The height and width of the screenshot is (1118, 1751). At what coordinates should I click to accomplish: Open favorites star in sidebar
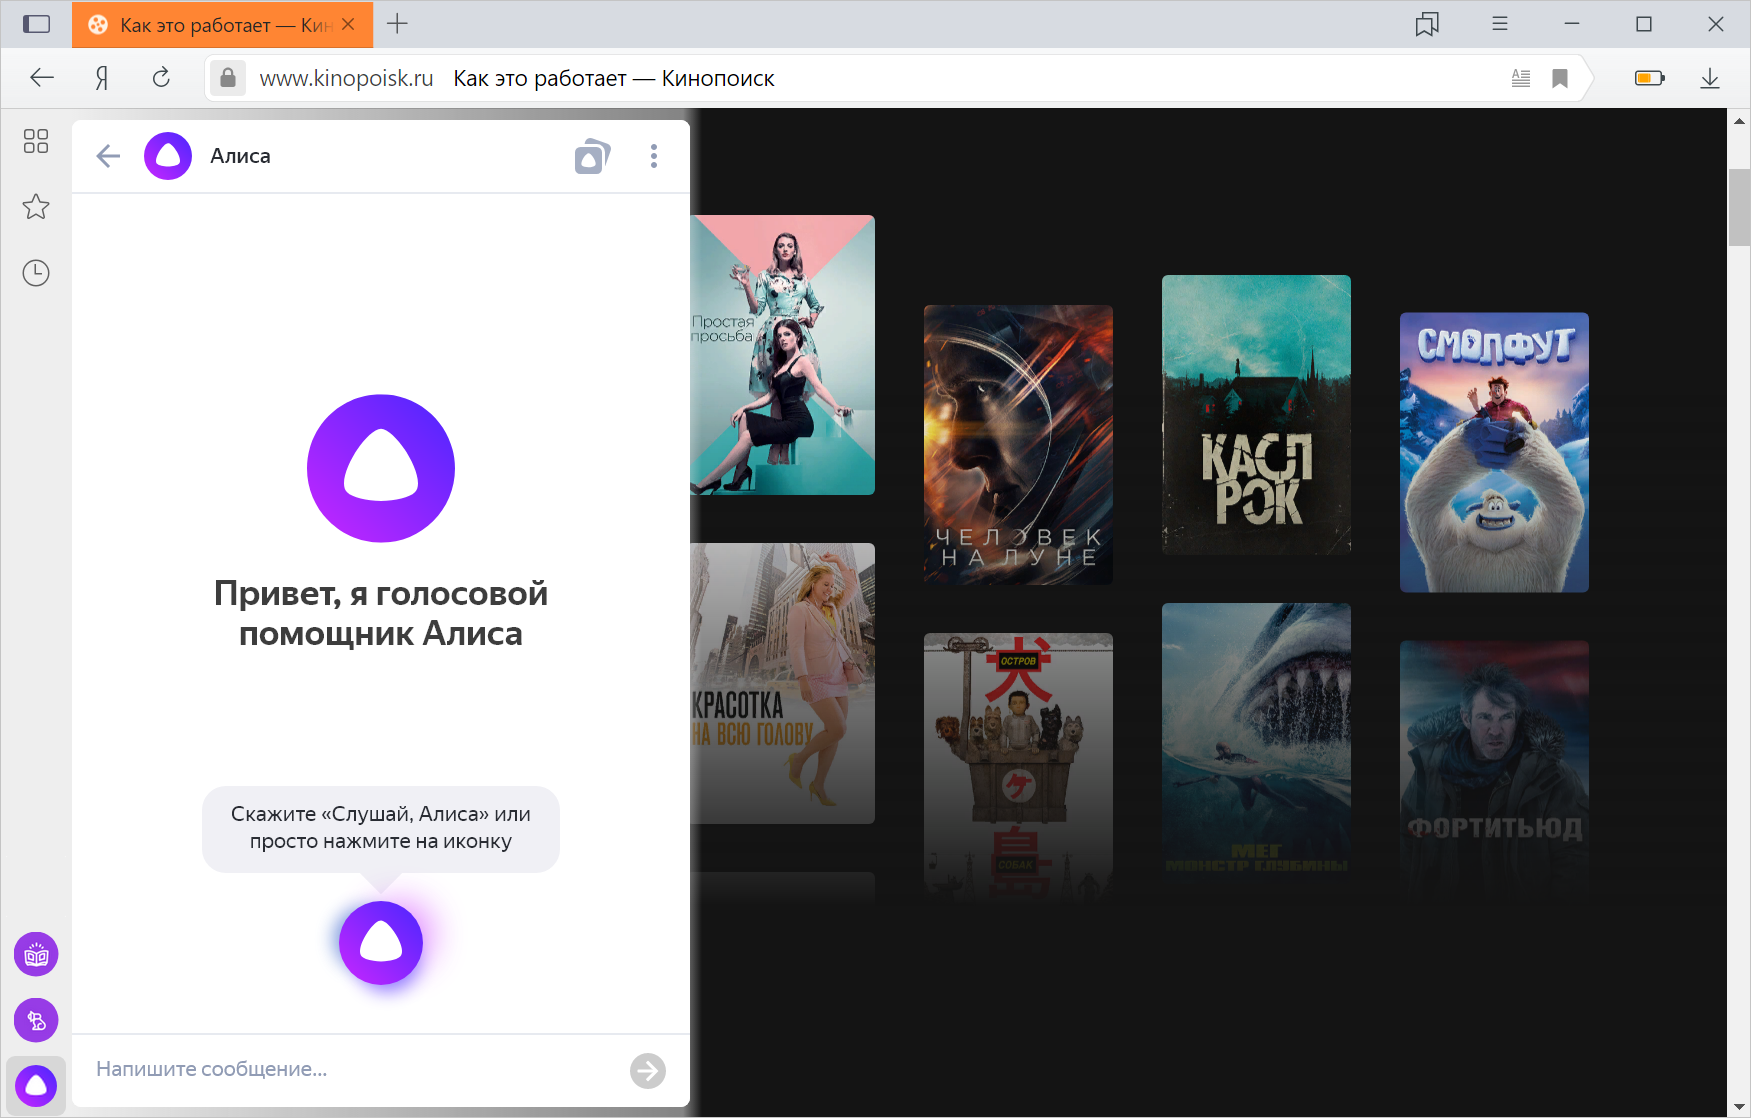coord(36,207)
